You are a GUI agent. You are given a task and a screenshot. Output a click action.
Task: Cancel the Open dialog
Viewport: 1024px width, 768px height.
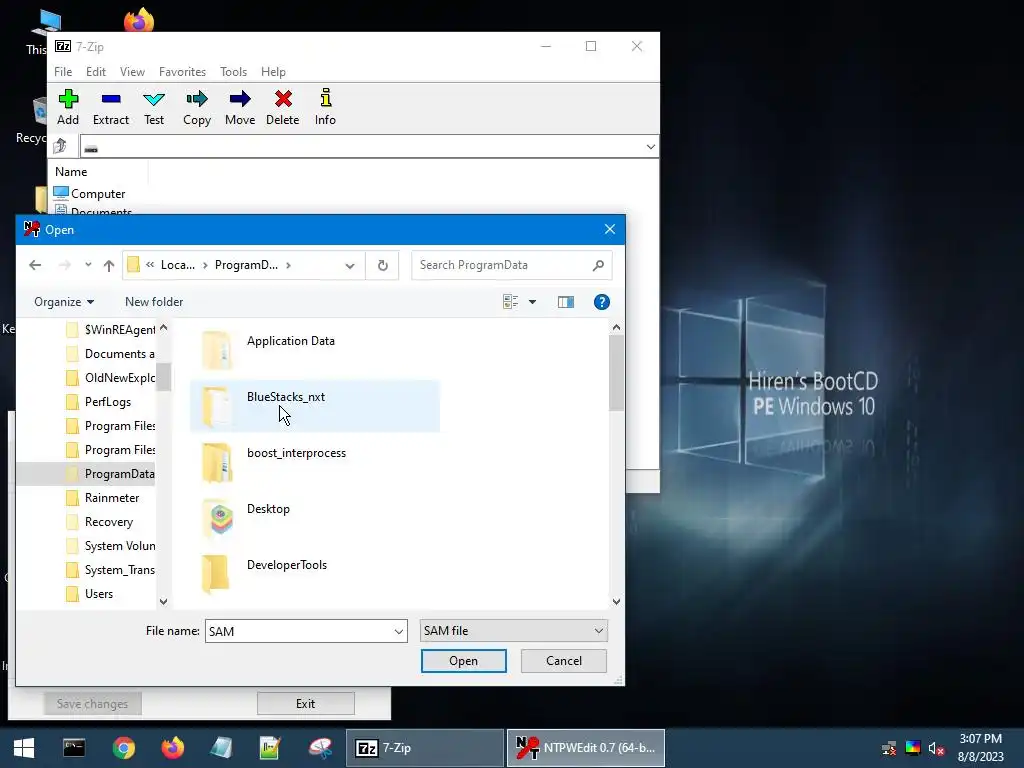(564, 661)
